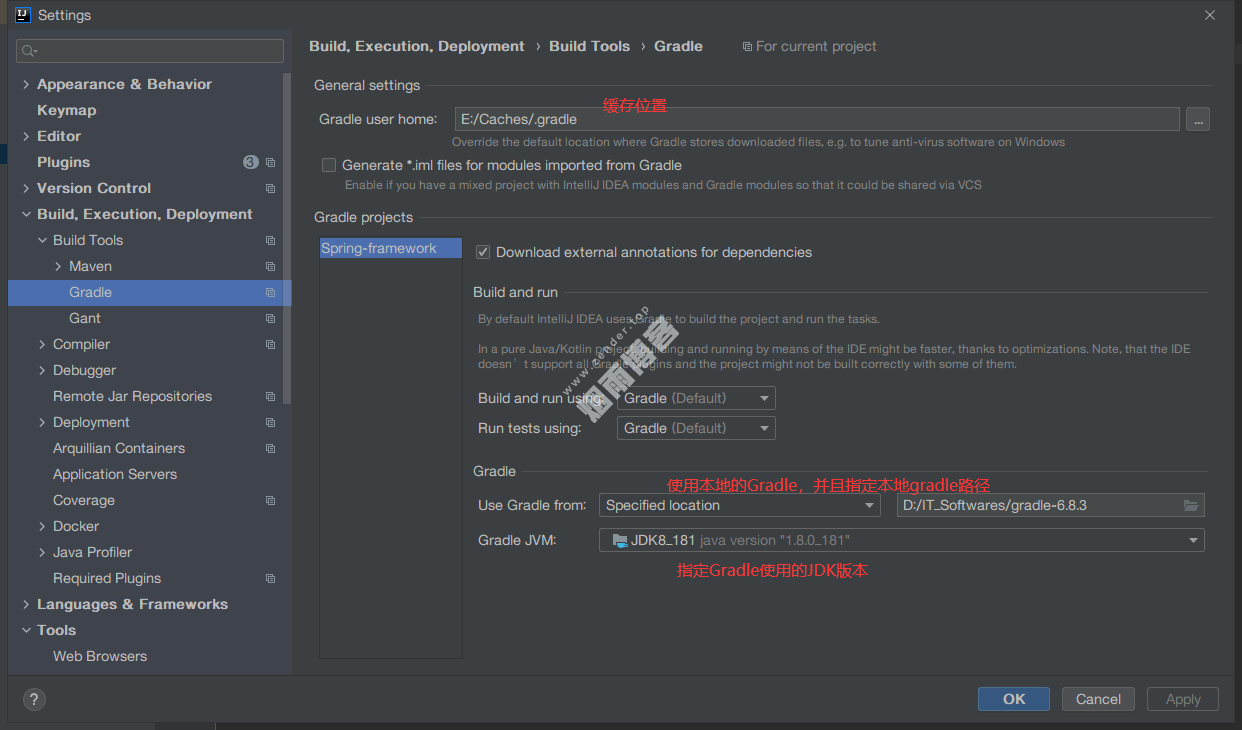The width and height of the screenshot is (1242, 730).
Task: Click the folder browse icon for Gradle path
Action: click(x=1190, y=506)
